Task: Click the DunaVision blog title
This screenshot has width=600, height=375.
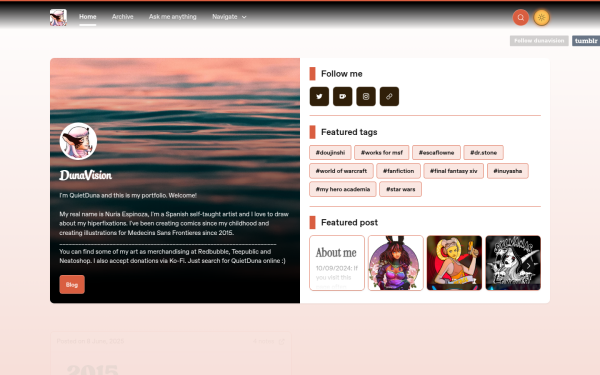Action: coord(85,175)
